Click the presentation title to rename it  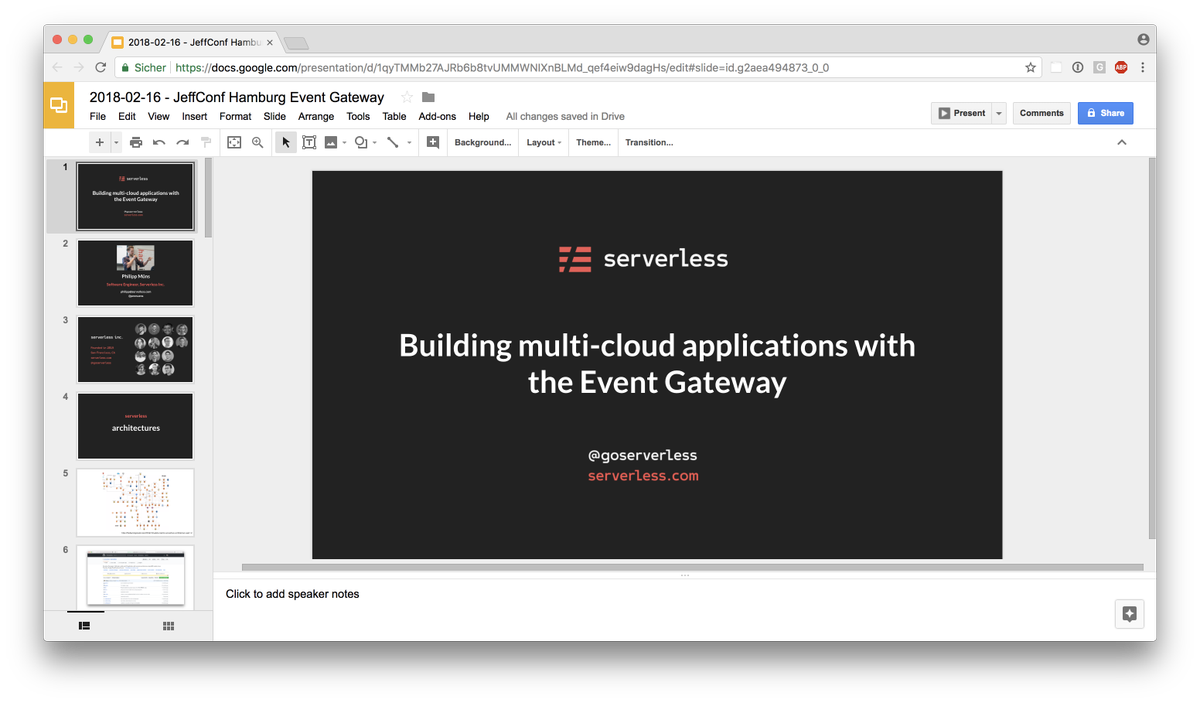237,97
